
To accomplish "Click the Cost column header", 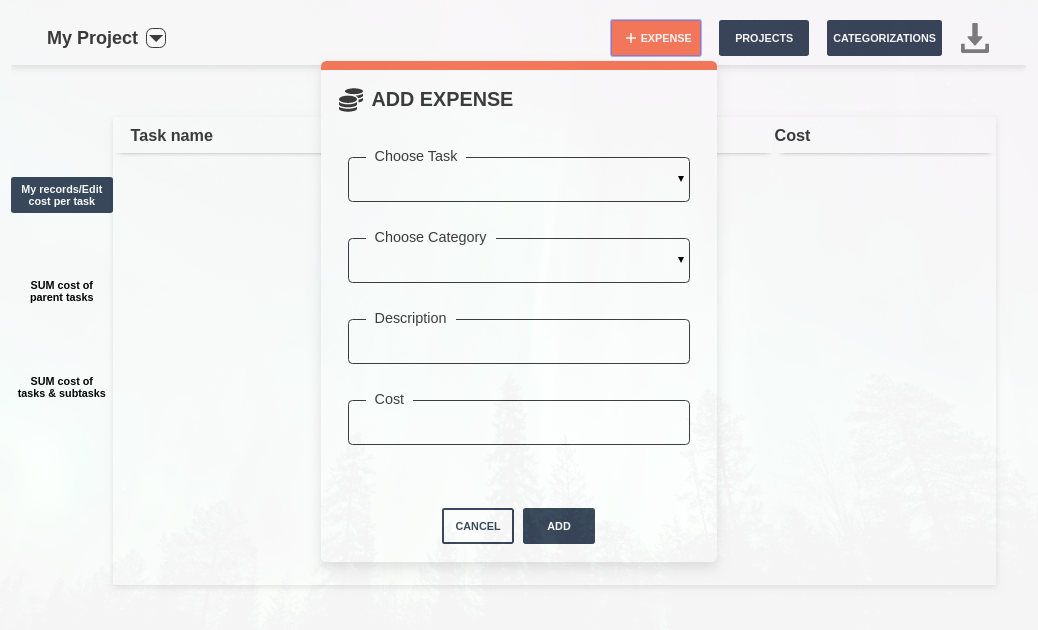I will [x=792, y=135].
